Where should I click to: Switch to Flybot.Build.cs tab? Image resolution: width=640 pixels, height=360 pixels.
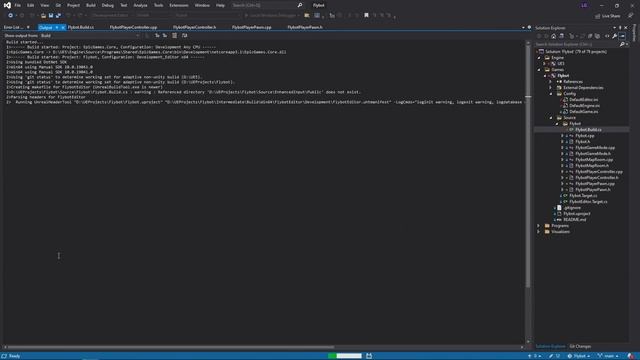coord(81,27)
